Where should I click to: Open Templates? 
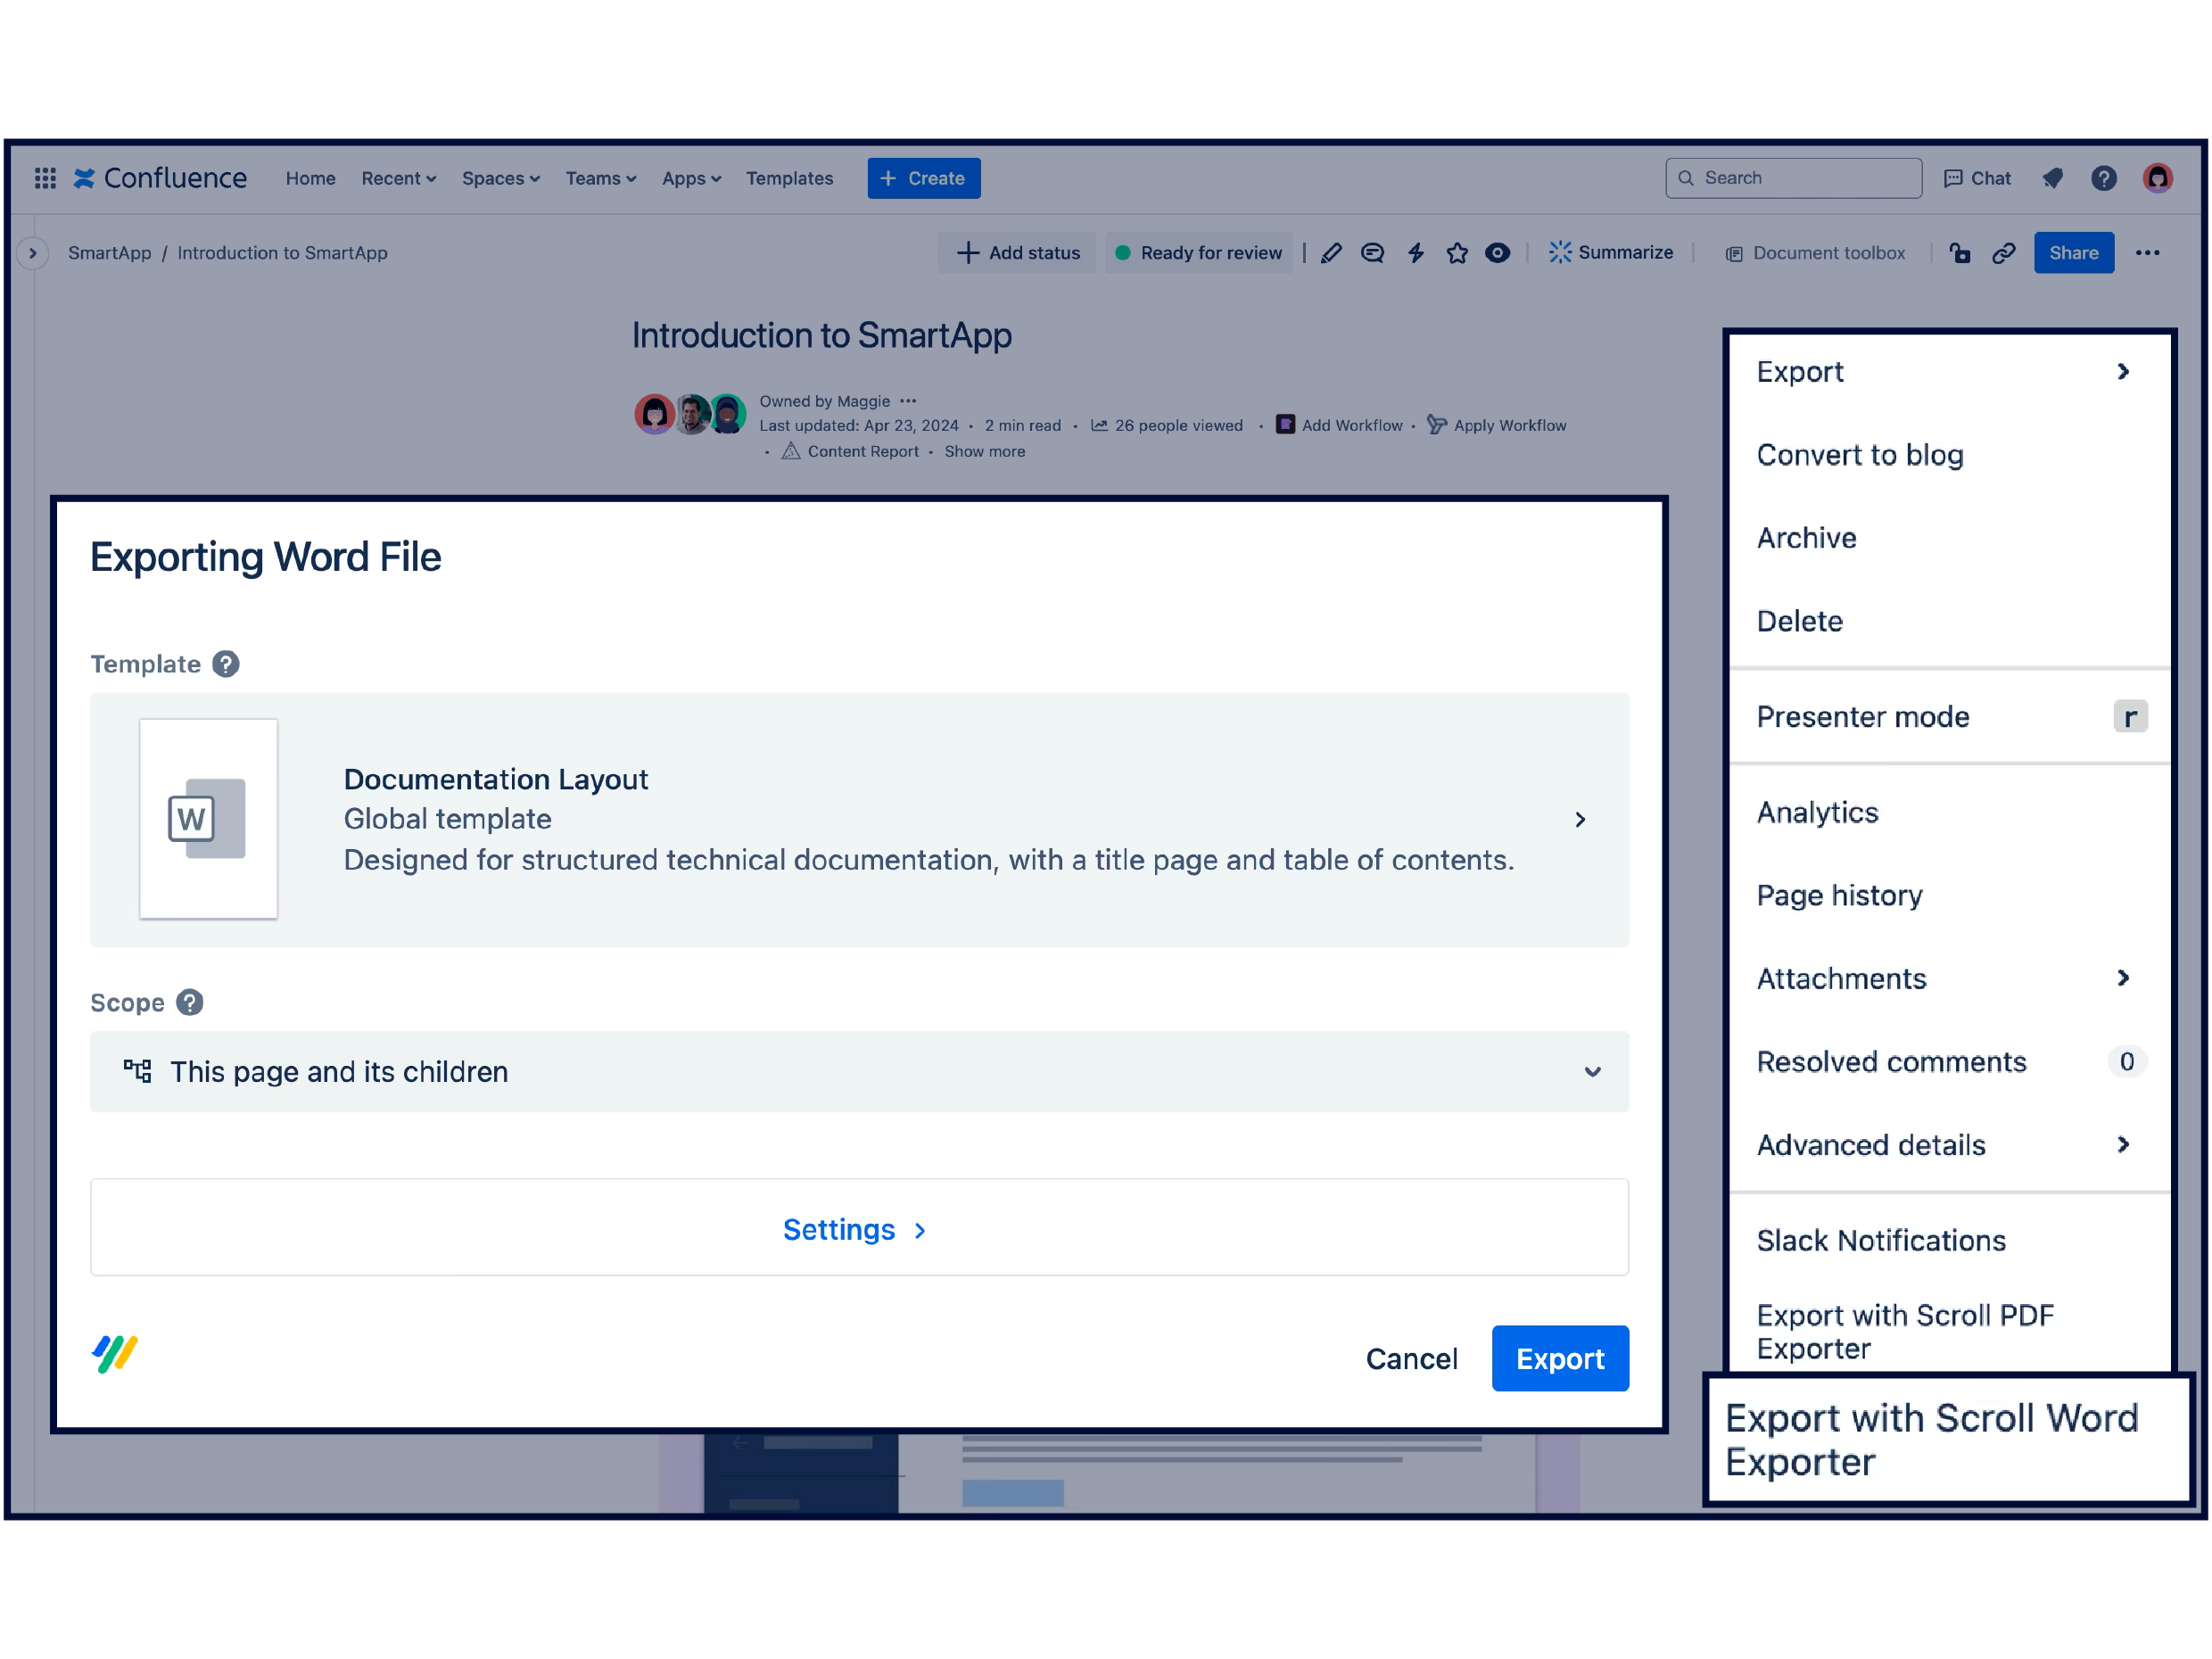pos(789,178)
